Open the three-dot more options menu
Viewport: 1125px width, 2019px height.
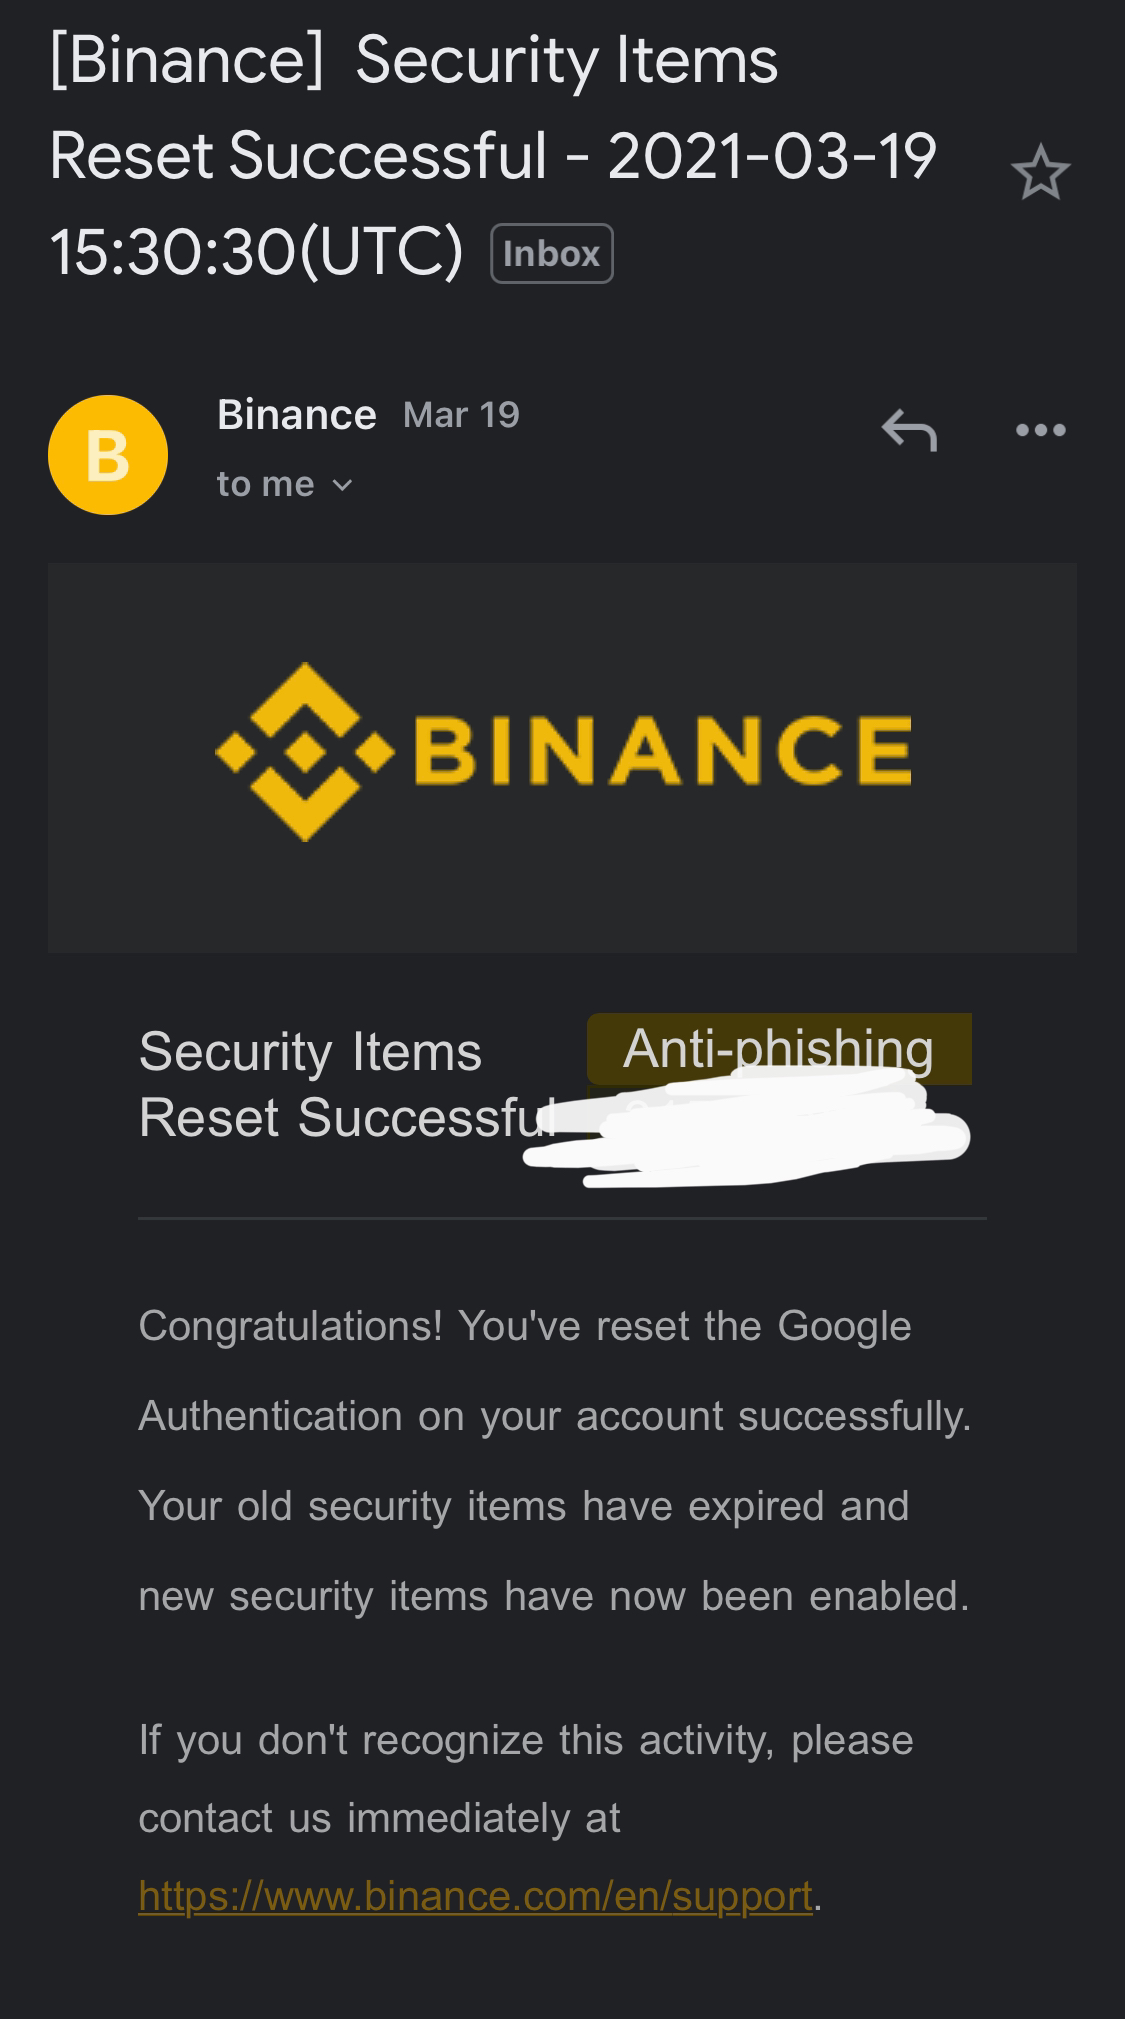click(x=1040, y=430)
